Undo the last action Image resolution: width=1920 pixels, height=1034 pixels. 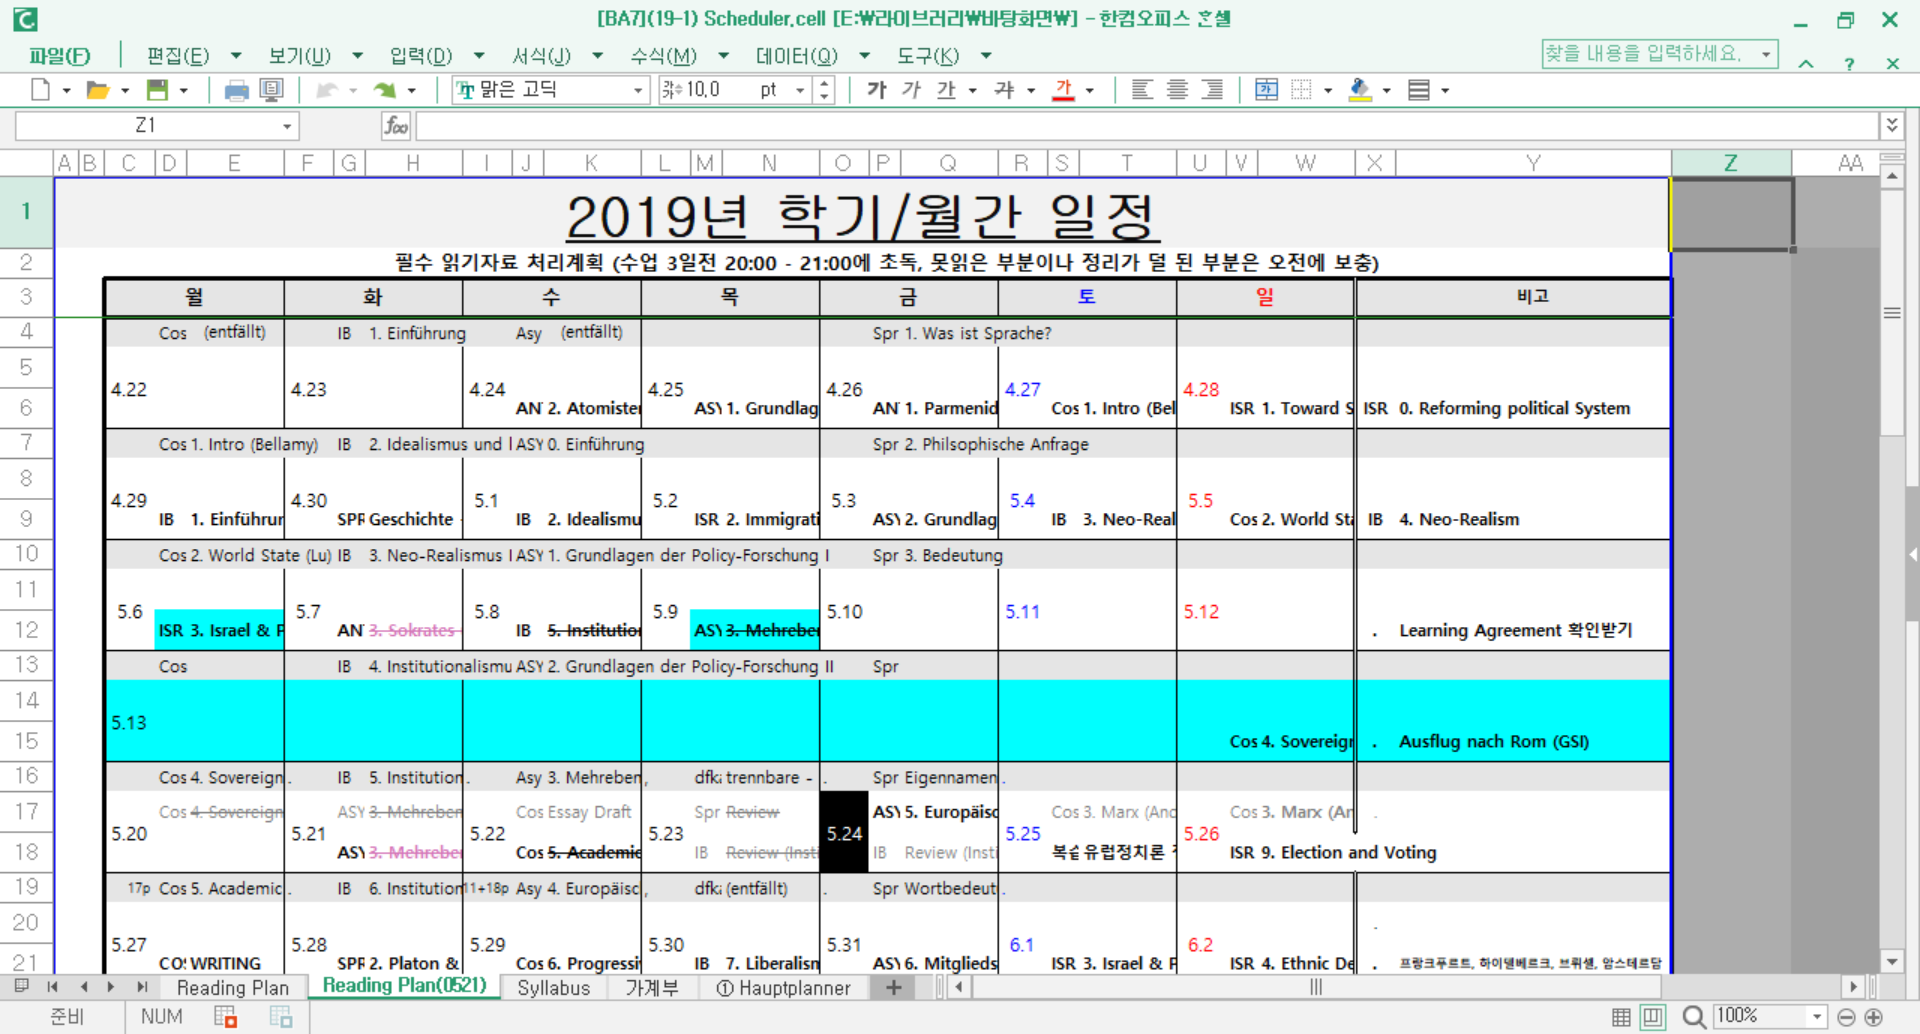point(326,90)
